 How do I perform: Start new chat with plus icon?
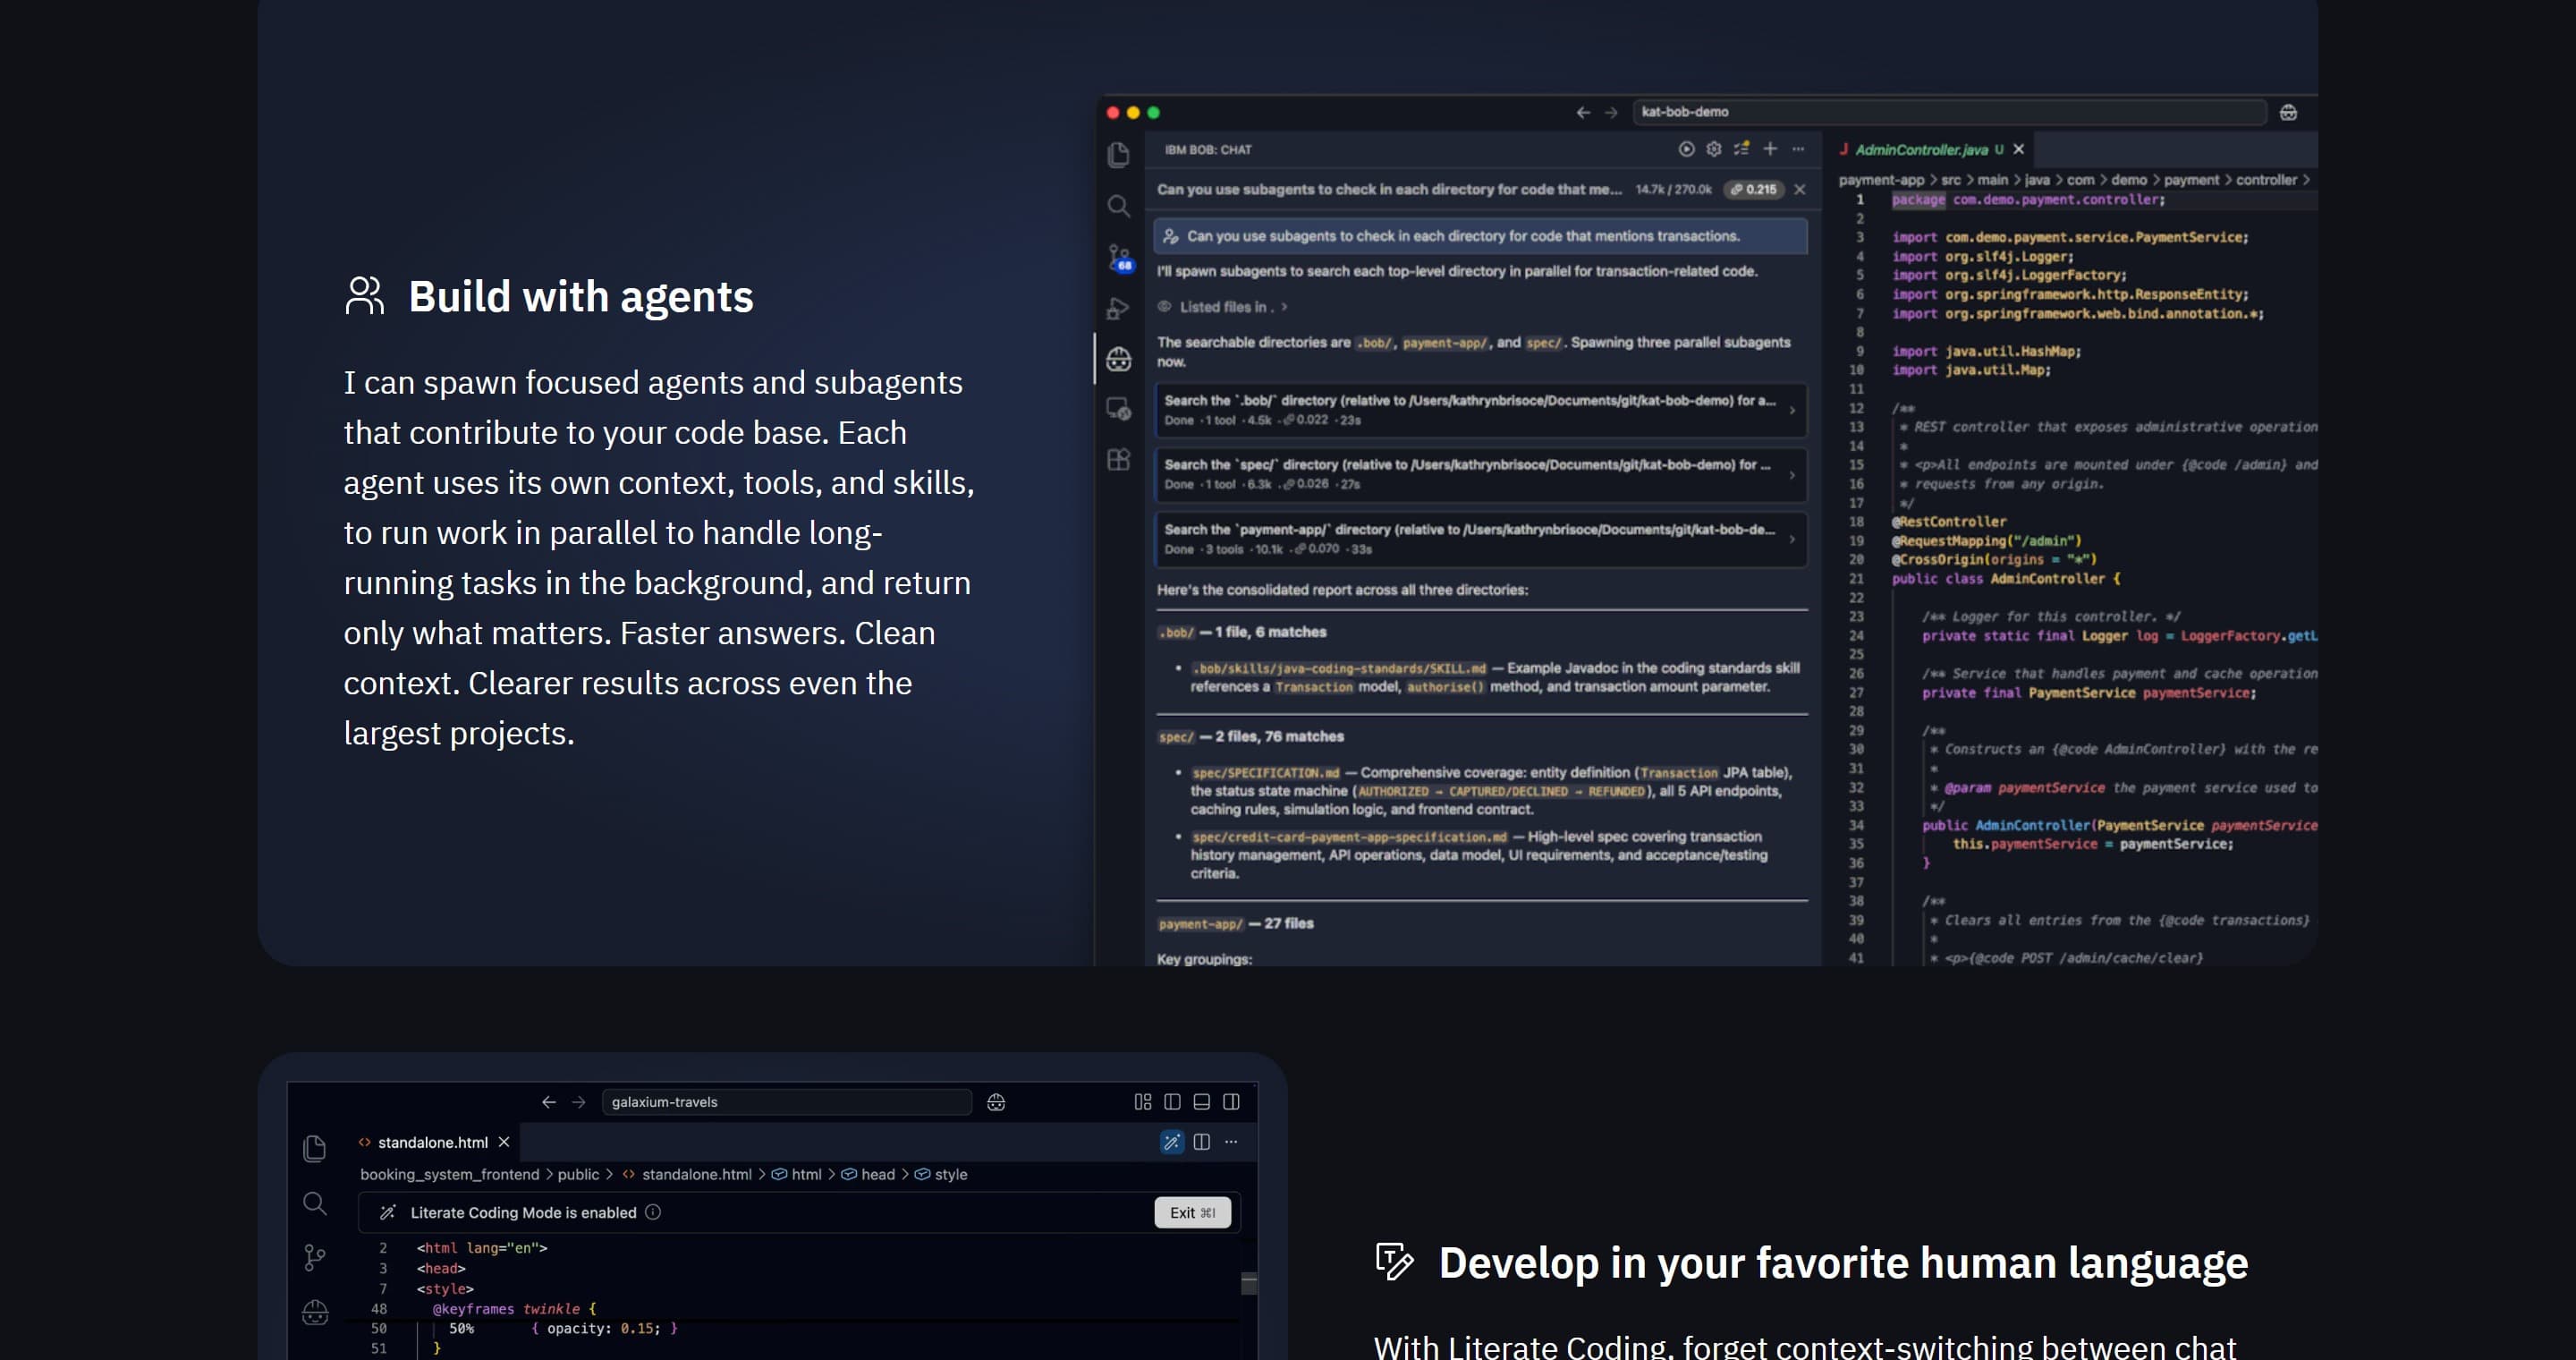coord(1770,149)
